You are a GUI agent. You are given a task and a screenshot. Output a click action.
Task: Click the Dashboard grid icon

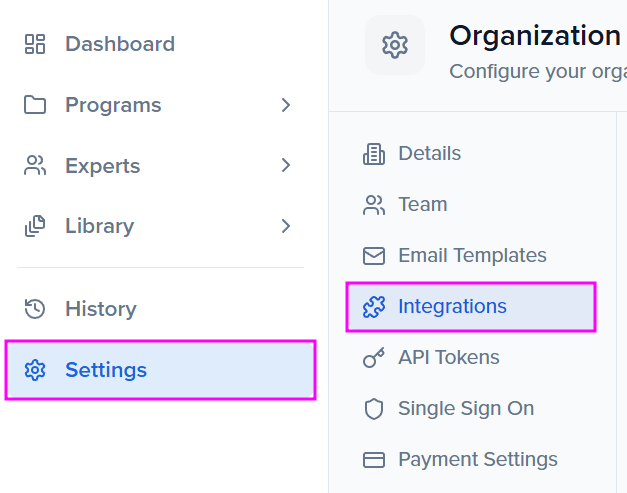click(35, 44)
